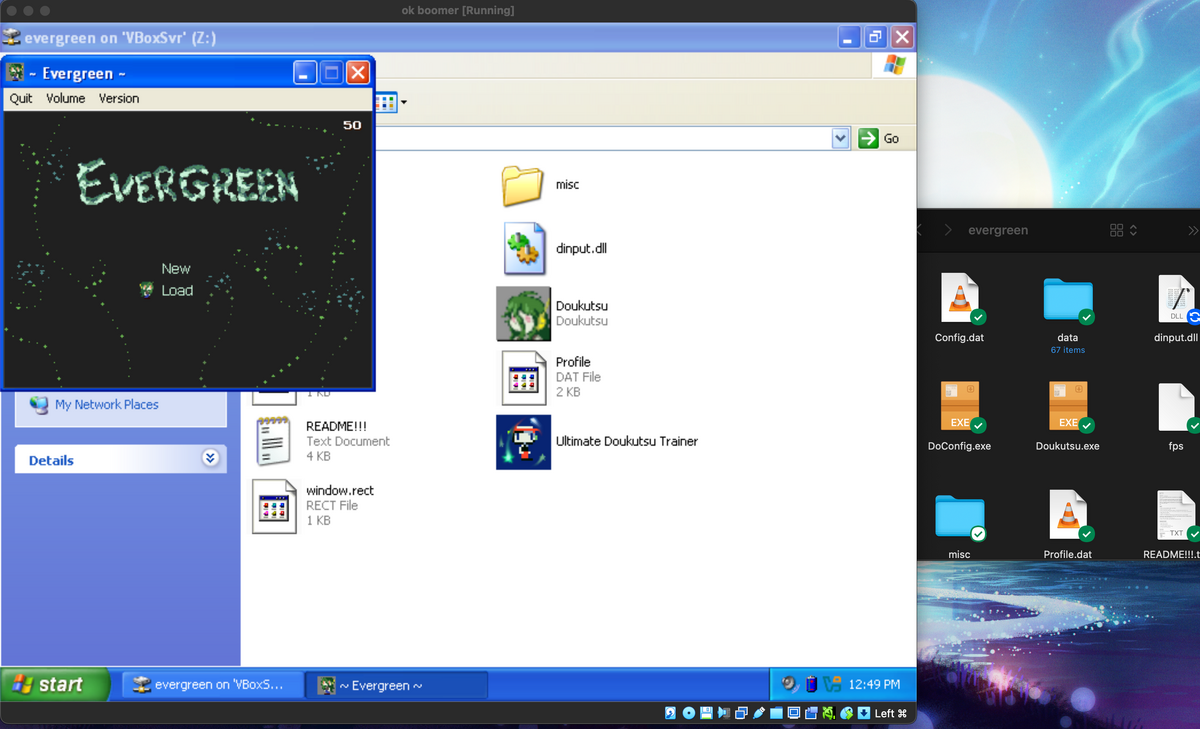Select the Profile DAT file icon
The width and height of the screenshot is (1200, 729).
pyautogui.click(x=524, y=377)
